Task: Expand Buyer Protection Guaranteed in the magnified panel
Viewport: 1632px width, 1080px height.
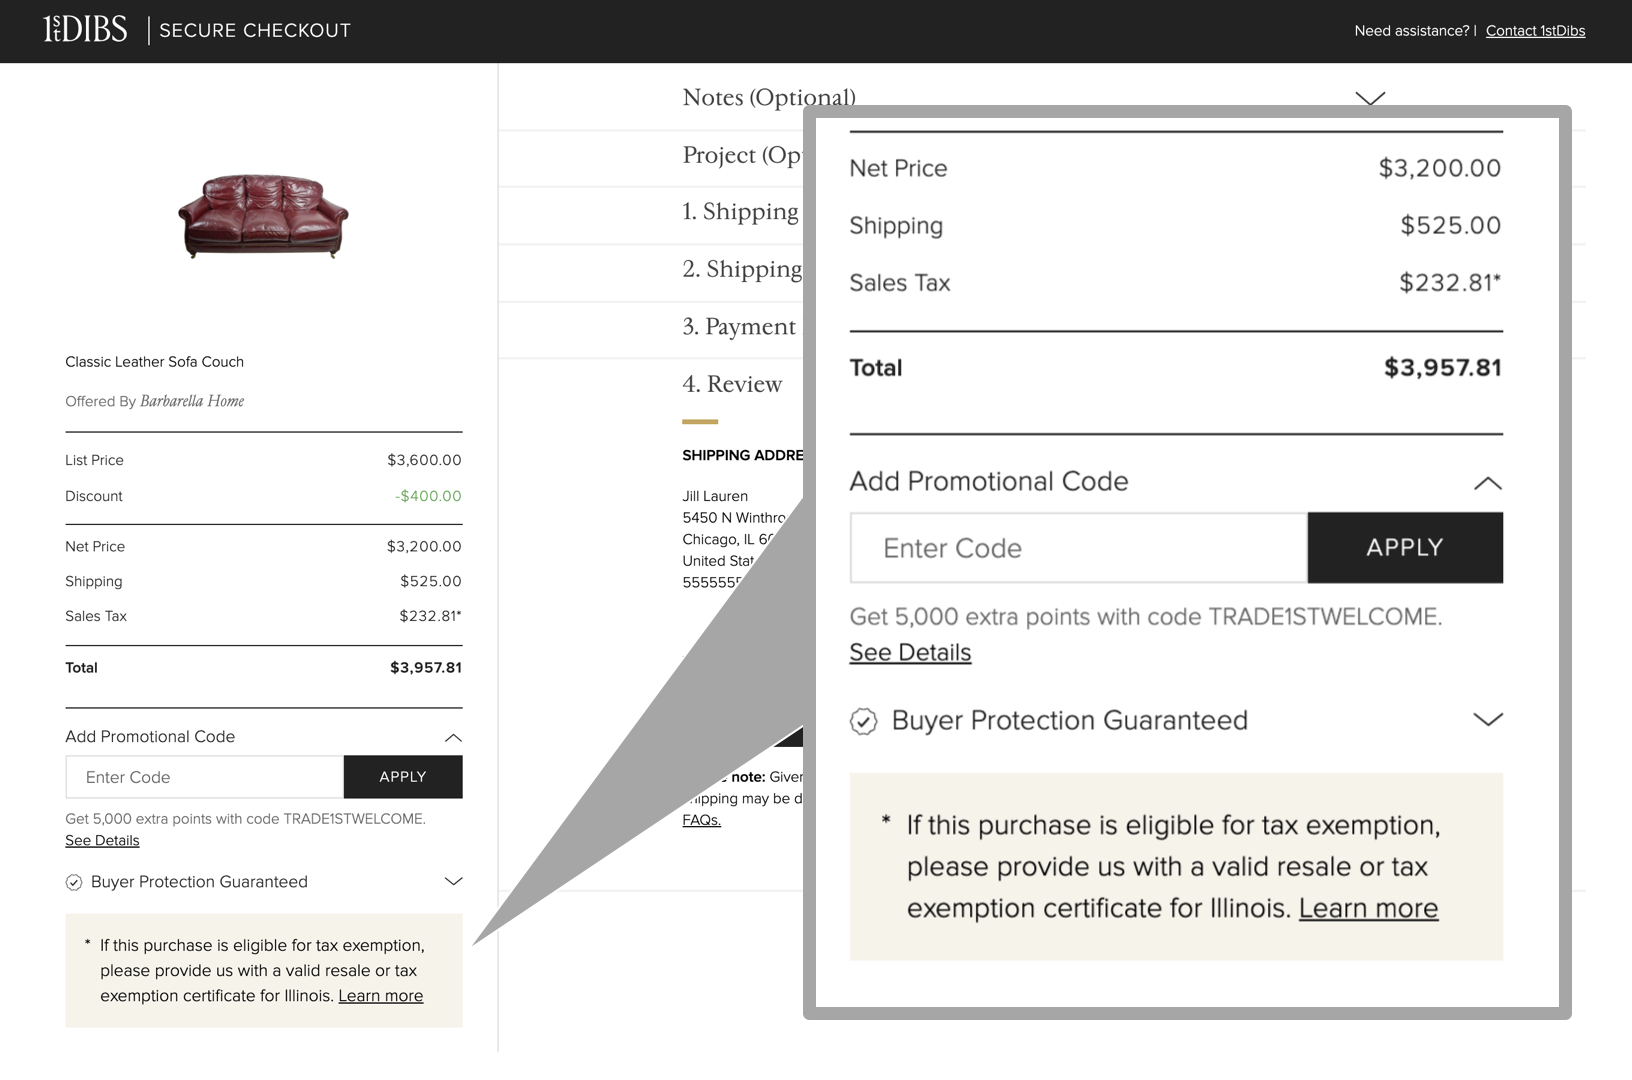Action: pos(1488,719)
